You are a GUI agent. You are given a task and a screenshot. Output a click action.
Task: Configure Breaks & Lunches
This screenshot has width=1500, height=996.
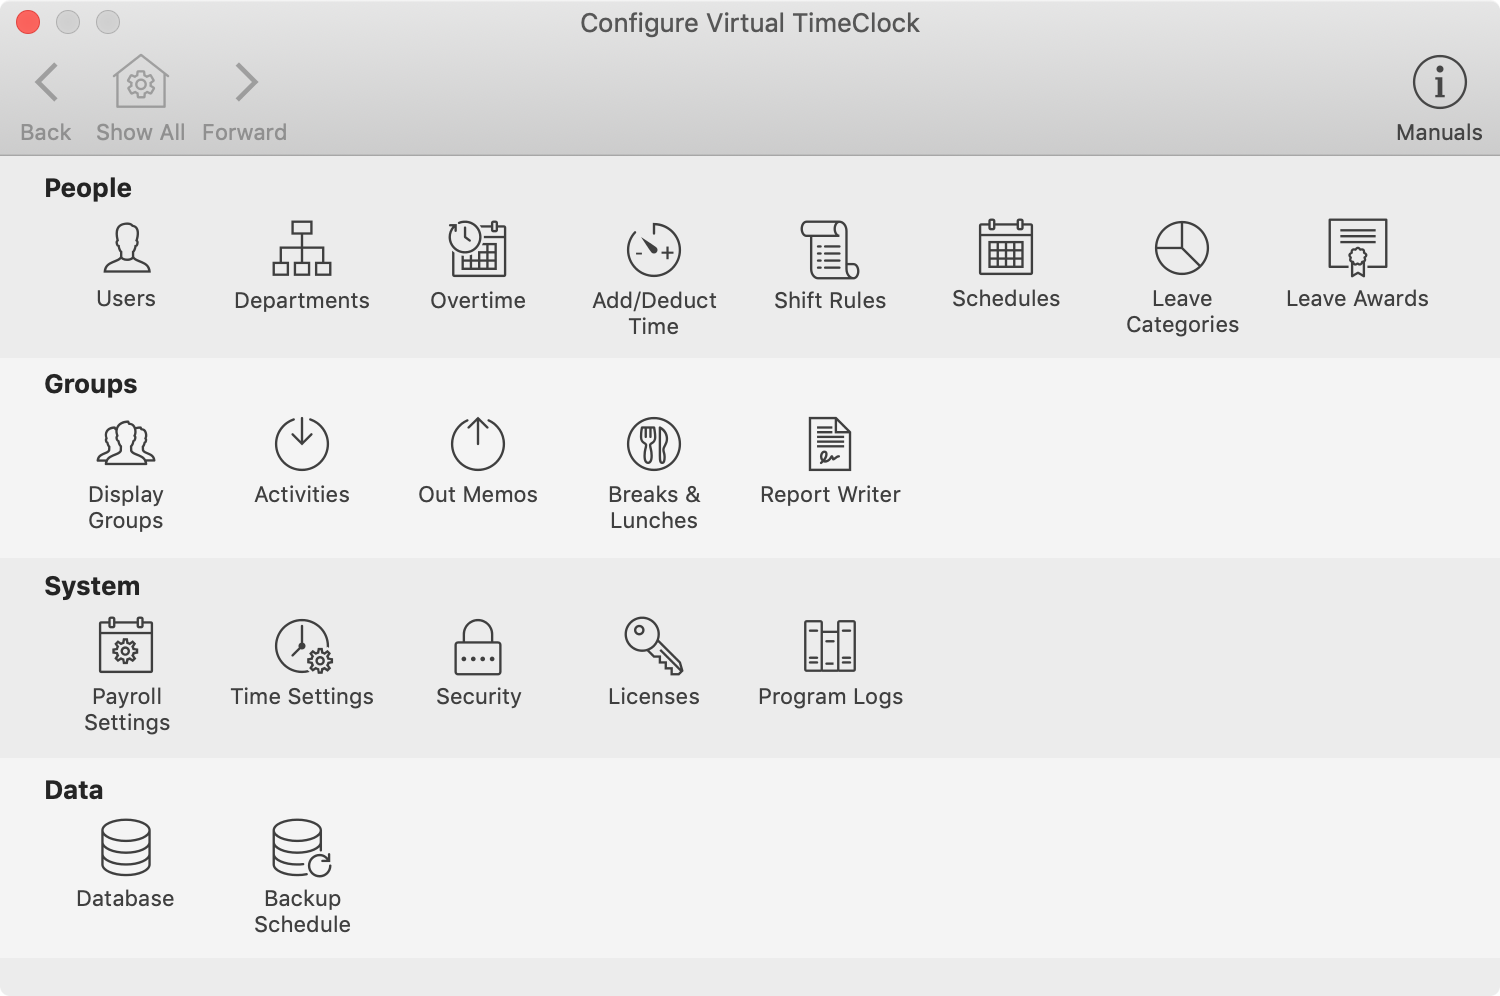click(x=654, y=444)
